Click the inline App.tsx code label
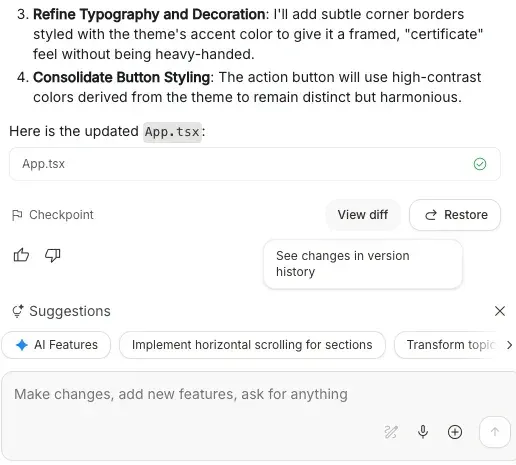The width and height of the screenshot is (516, 465). [x=172, y=132]
